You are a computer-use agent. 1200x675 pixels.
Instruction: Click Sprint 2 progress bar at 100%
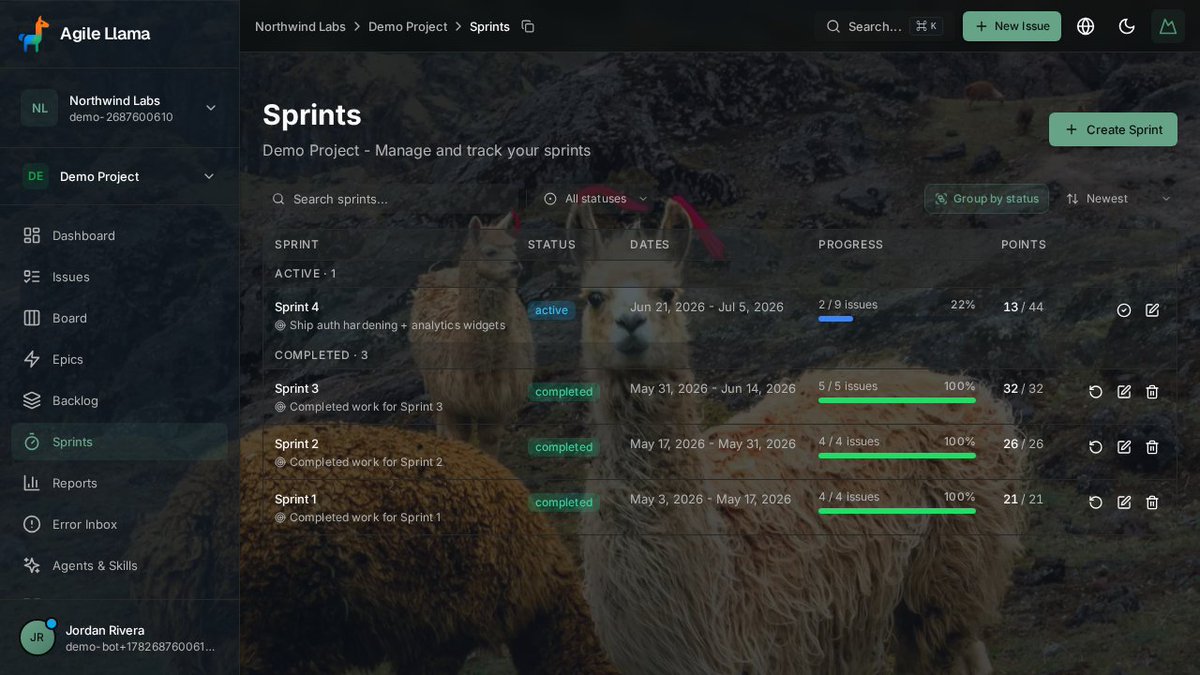coord(897,456)
